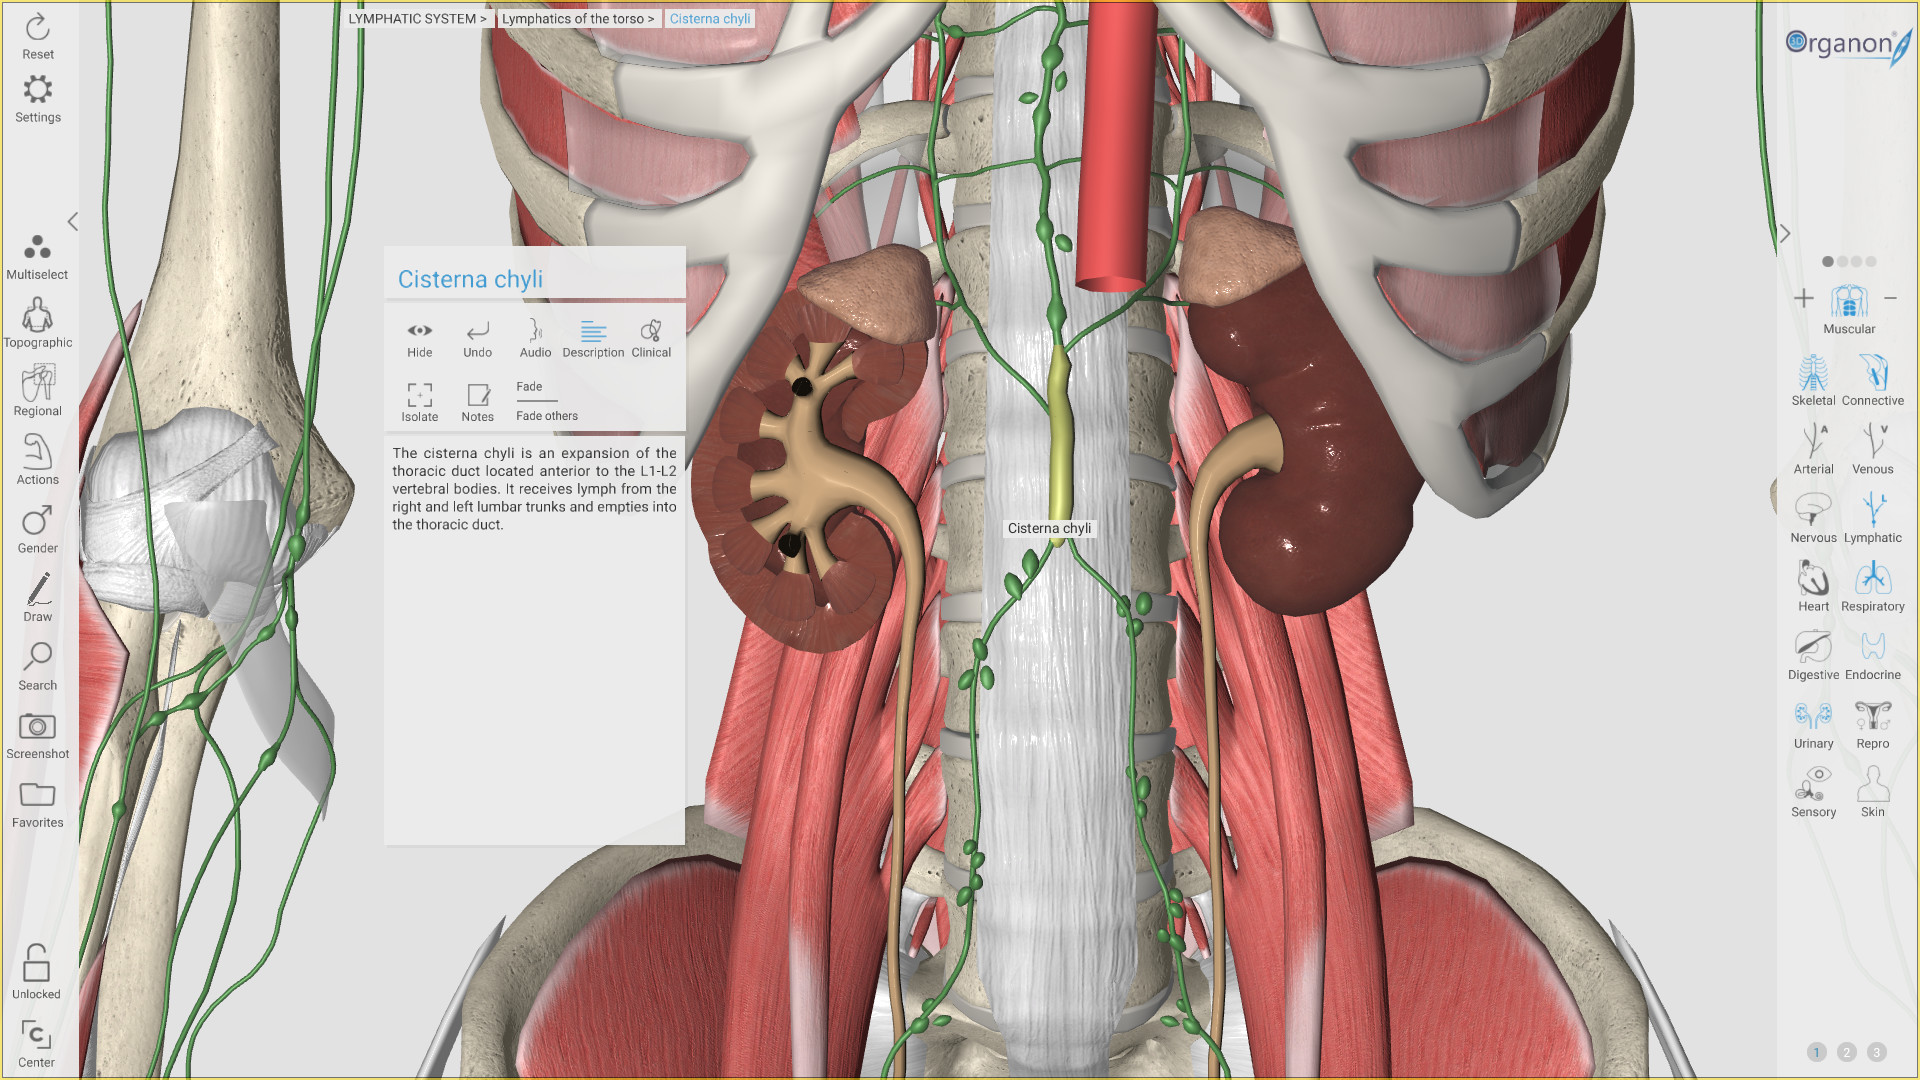Open Clinical information for Cisterna chyli
The height and width of the screenshot is (1080, 1920).
click(x=651, y=337)
